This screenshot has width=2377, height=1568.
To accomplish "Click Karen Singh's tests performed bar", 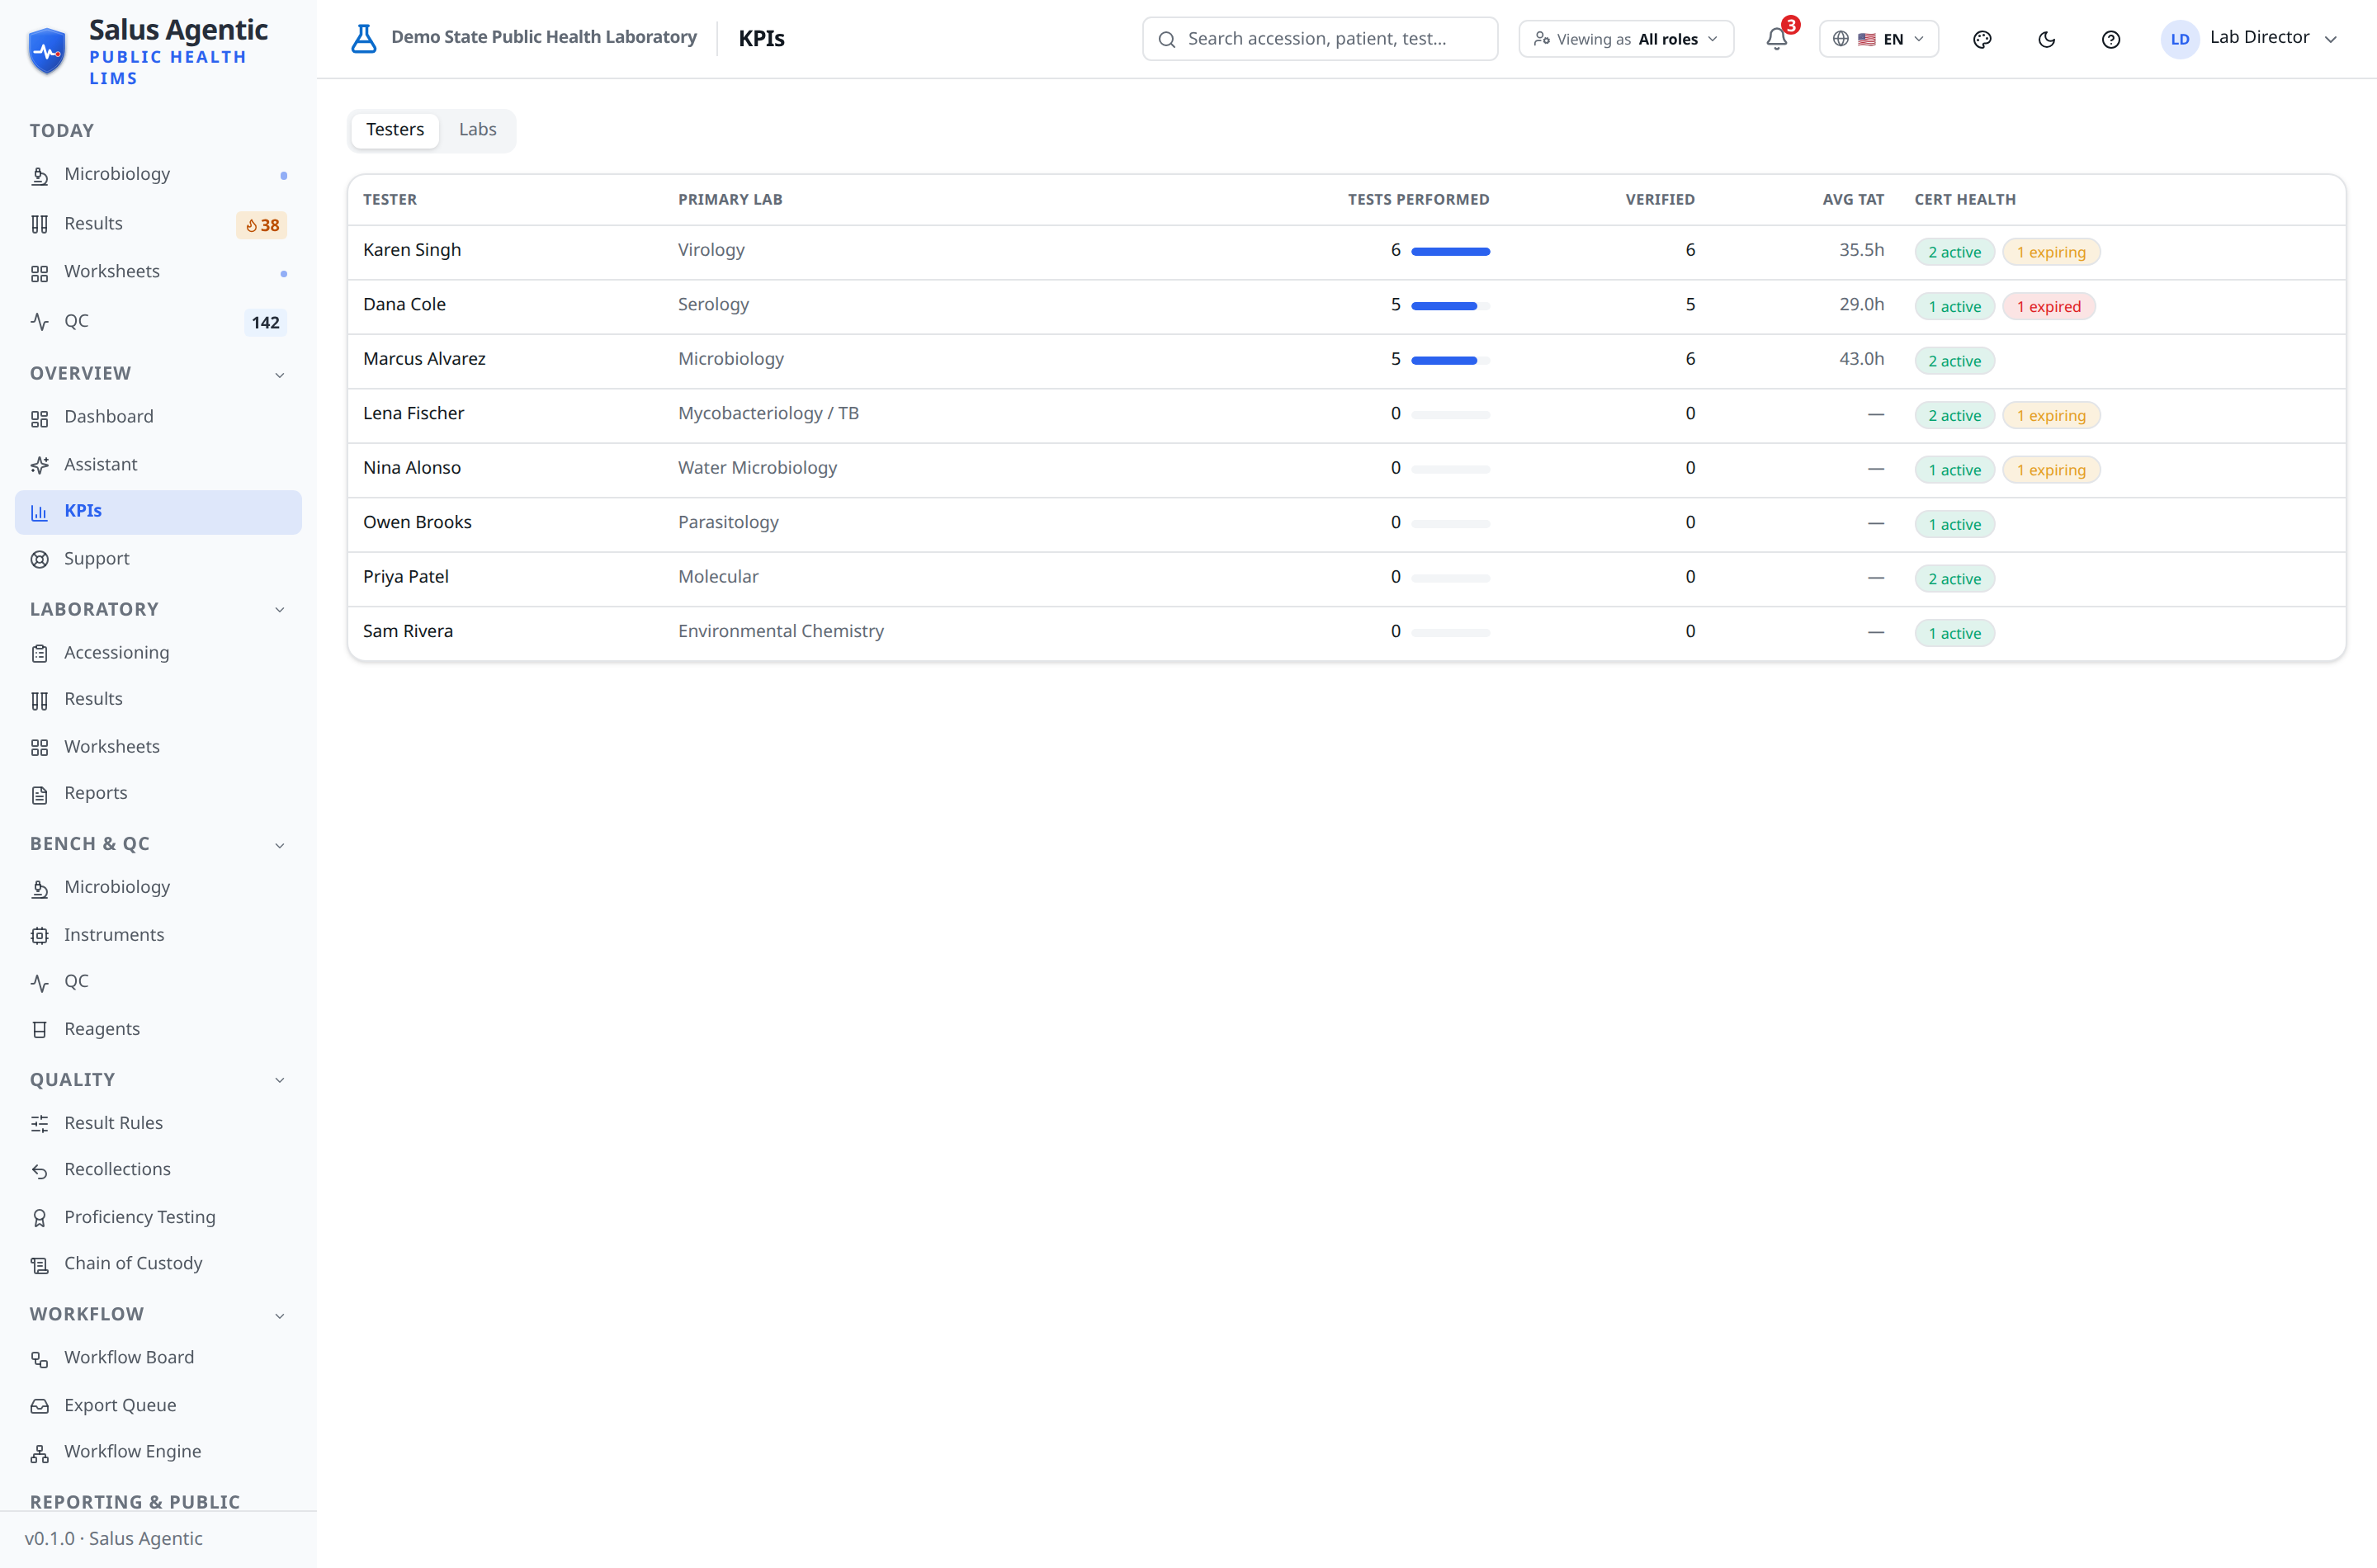I will click(x=1450, y=251).
